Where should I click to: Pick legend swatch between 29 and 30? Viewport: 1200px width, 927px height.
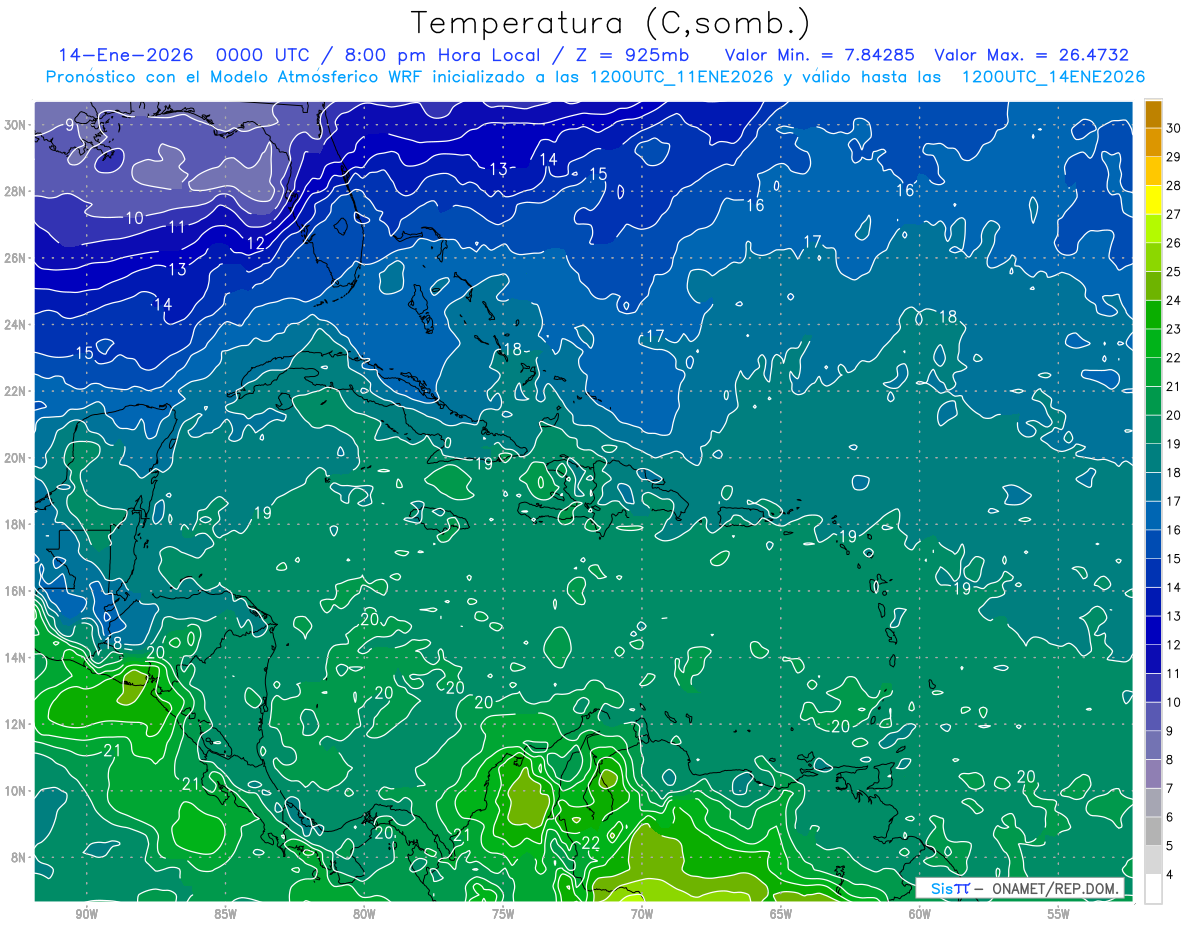pyautogui.click(x=1153, y=143)
